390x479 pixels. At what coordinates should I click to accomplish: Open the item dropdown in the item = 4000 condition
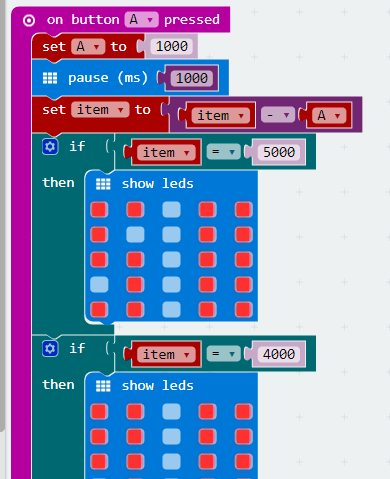pyautogui.click(x=166, y=355)
